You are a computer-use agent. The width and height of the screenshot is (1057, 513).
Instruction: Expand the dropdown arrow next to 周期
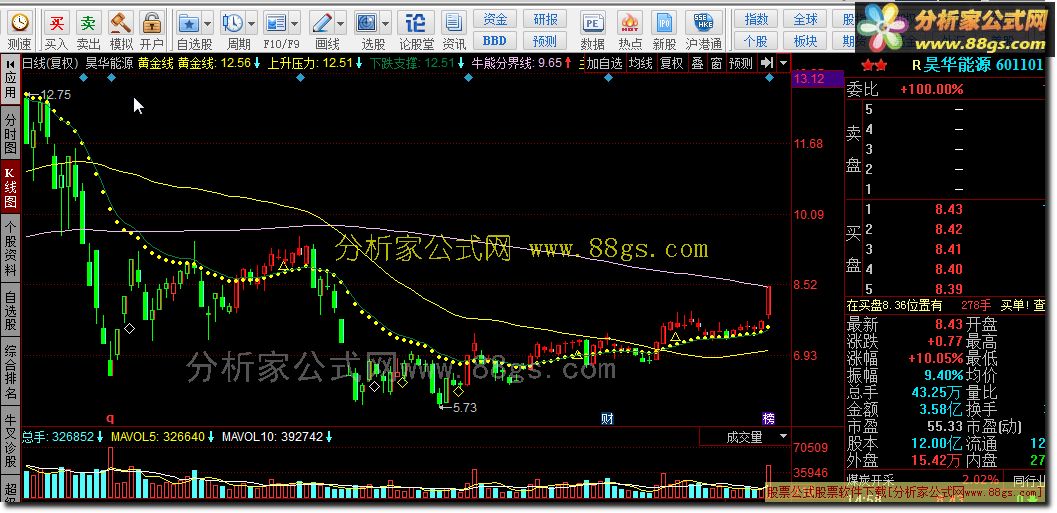(x=251, y=23)
